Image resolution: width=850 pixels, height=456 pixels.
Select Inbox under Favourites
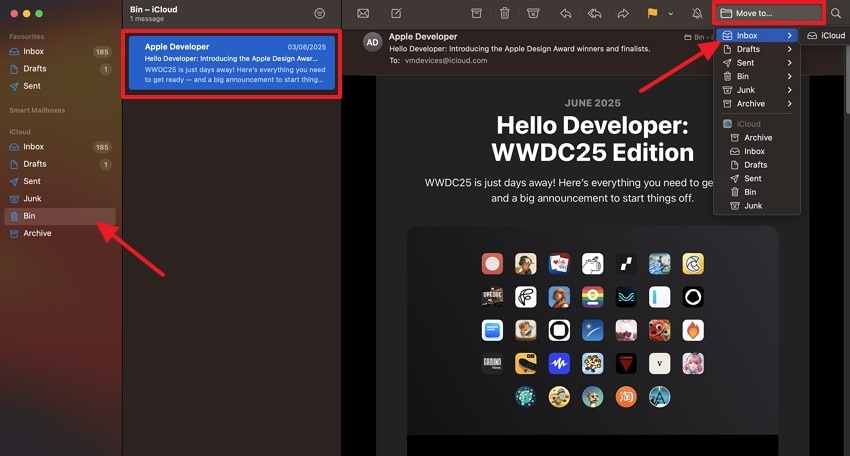pos(60,52)
